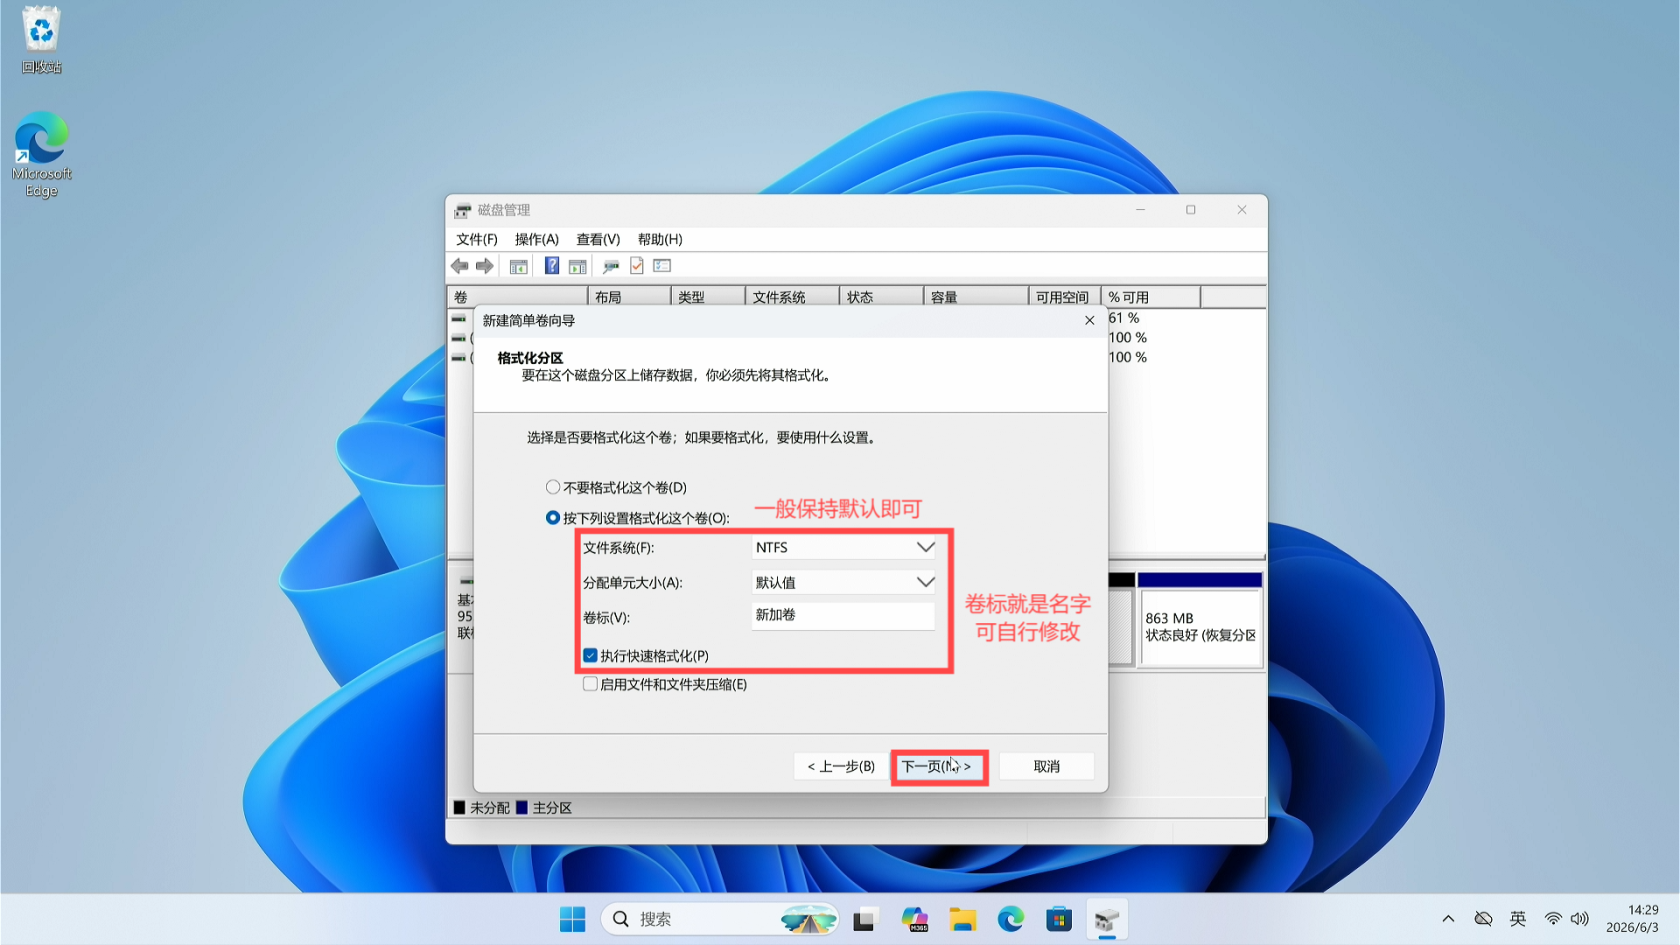The image size is (1680, 945).
Task: Open Microsoft Edge desktop shortcut
Action: [41, 154]
